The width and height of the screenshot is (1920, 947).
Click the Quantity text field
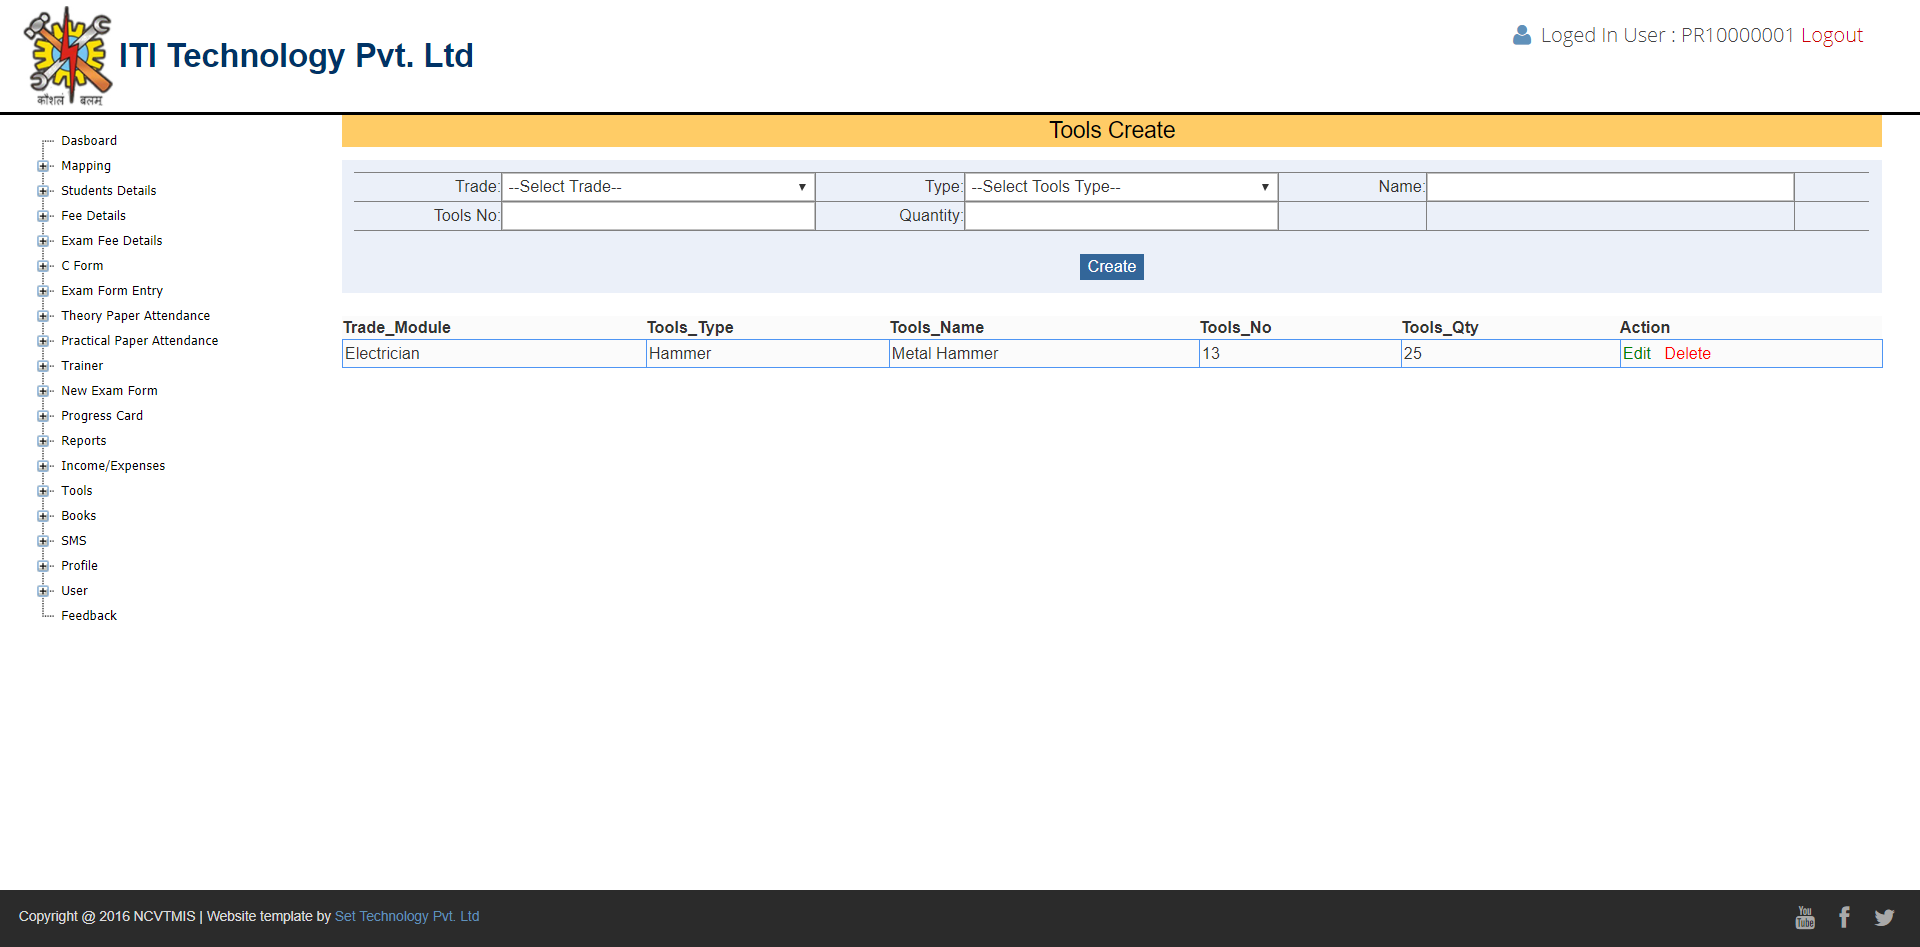pos(1120,216)
